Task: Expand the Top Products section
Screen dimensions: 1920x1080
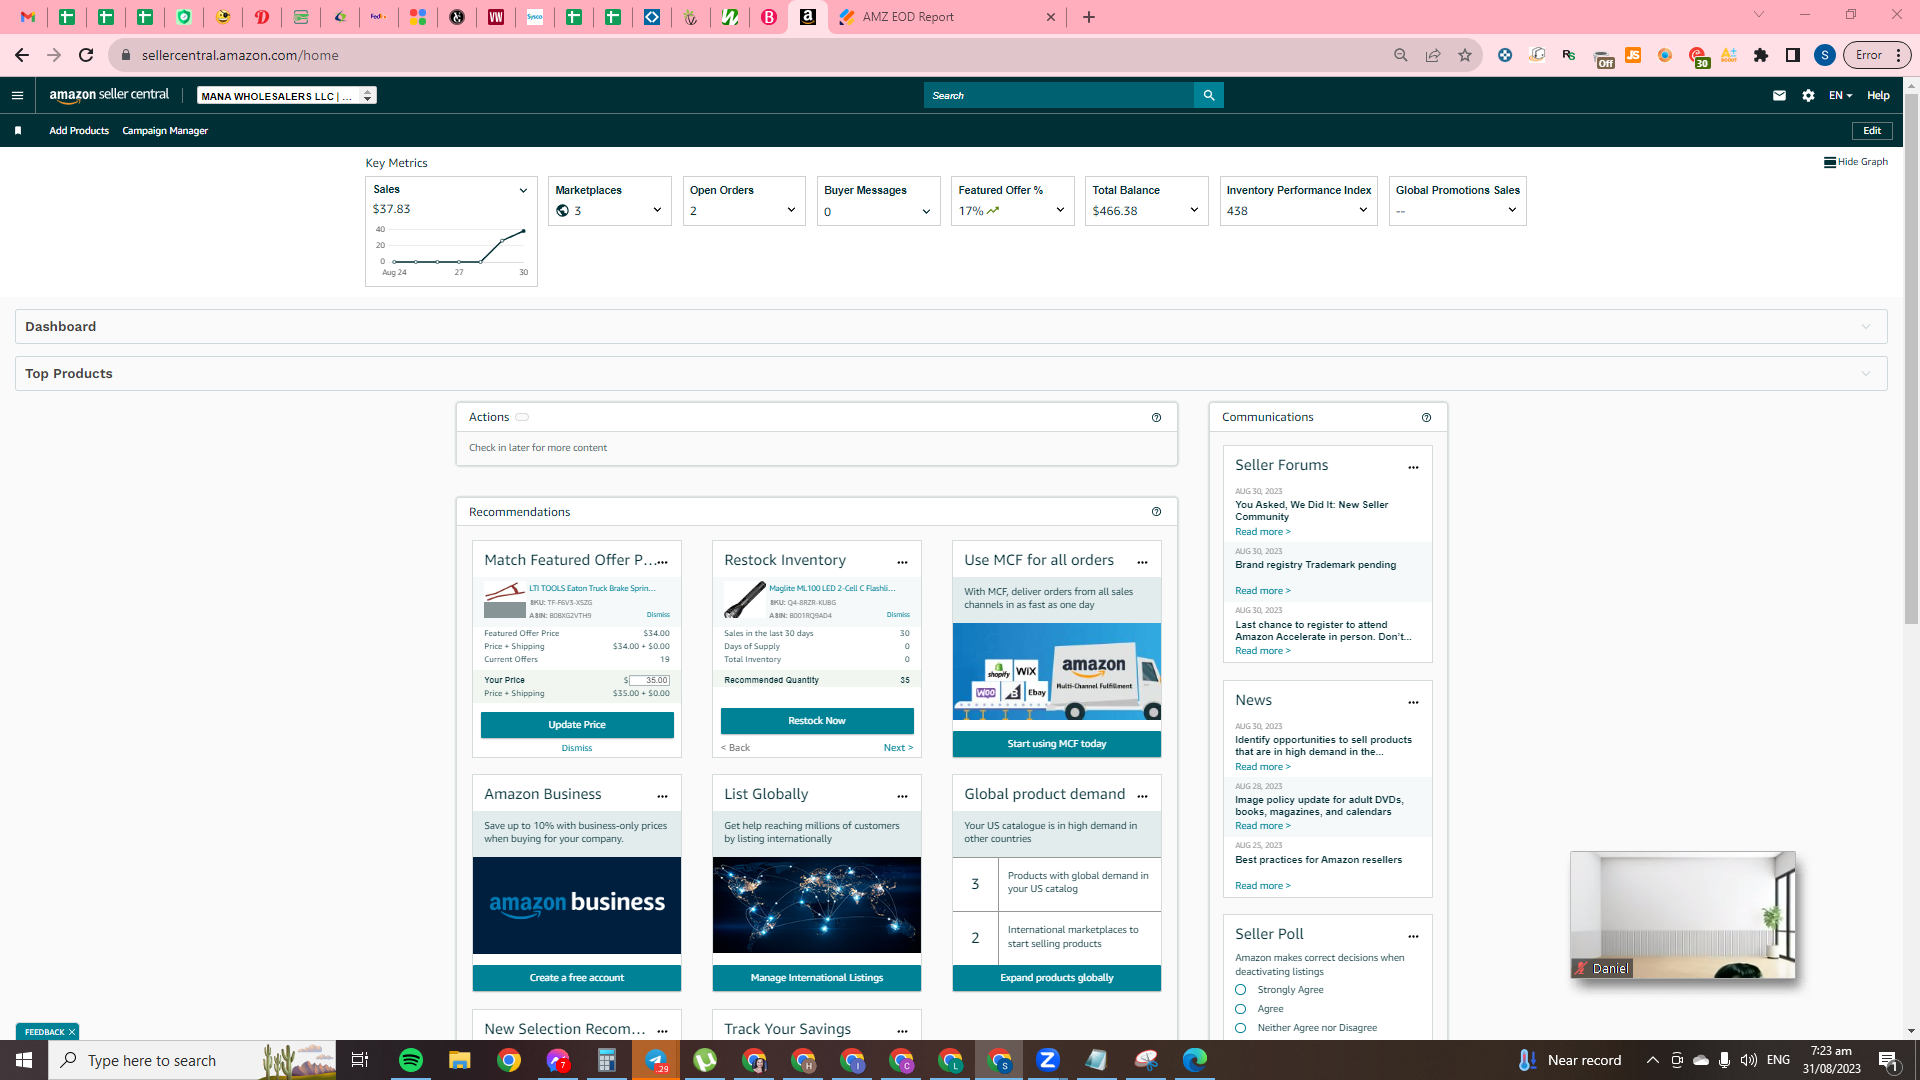Action: coord(951,374)
